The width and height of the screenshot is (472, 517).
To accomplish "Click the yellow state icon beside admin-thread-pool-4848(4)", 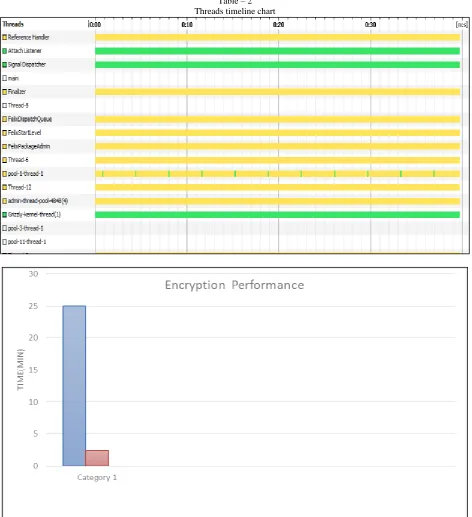I will coord(5,201).
